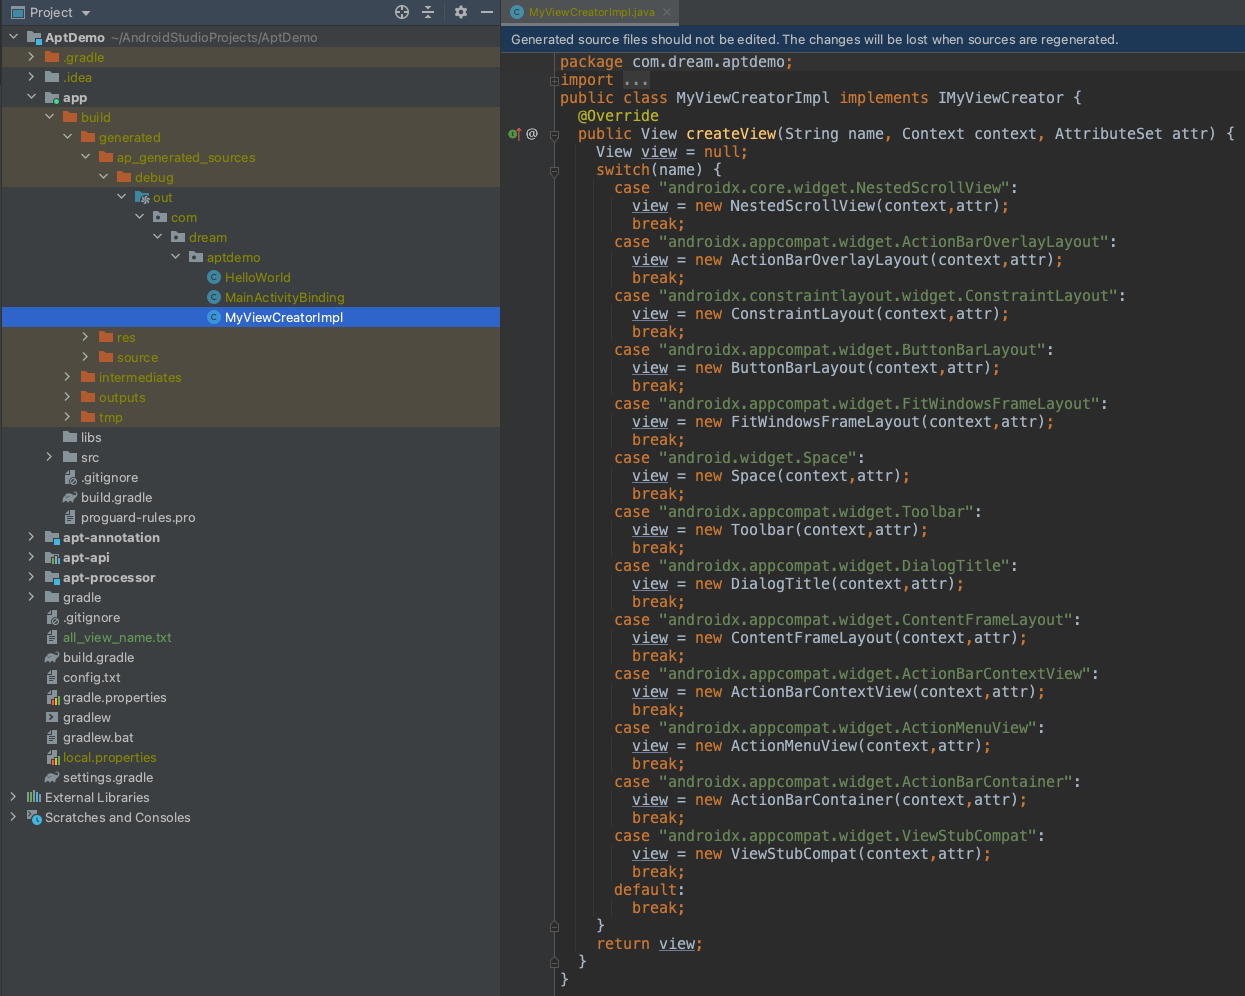Click IMyViewCreator interface name in class declaration
Screen dimensions: 1245x996
click(1000, 98)
